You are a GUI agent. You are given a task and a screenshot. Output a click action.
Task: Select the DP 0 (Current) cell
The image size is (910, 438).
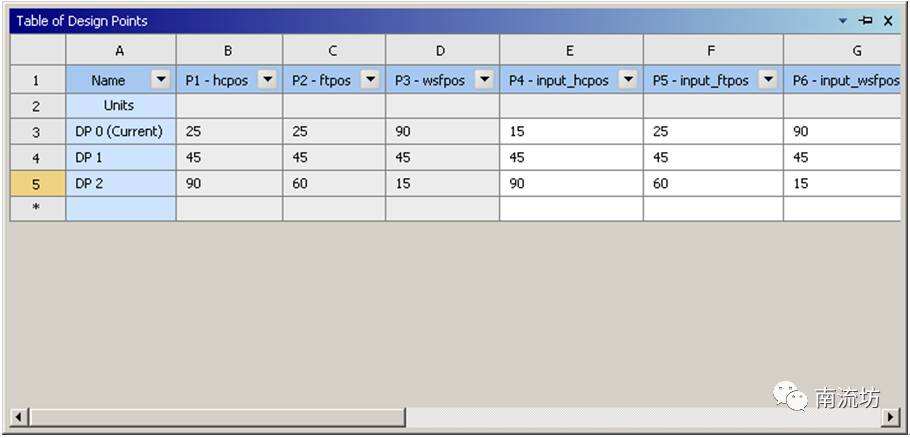[121, 132]
